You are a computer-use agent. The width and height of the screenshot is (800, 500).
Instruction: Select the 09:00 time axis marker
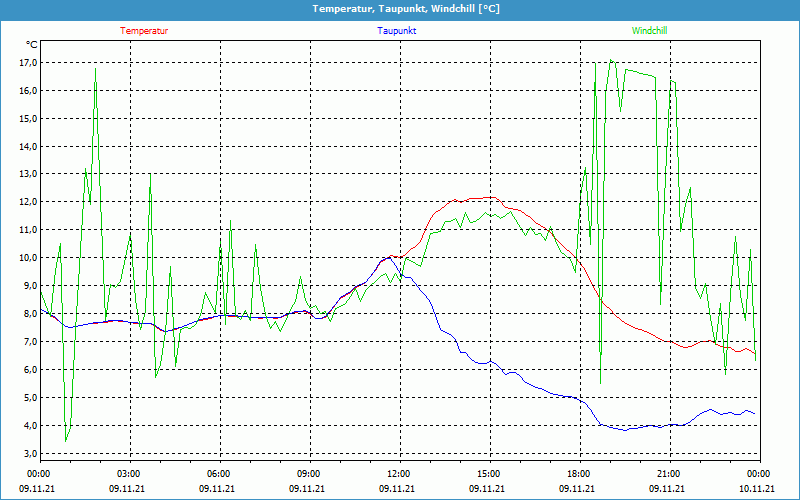[x=309, y=473]
